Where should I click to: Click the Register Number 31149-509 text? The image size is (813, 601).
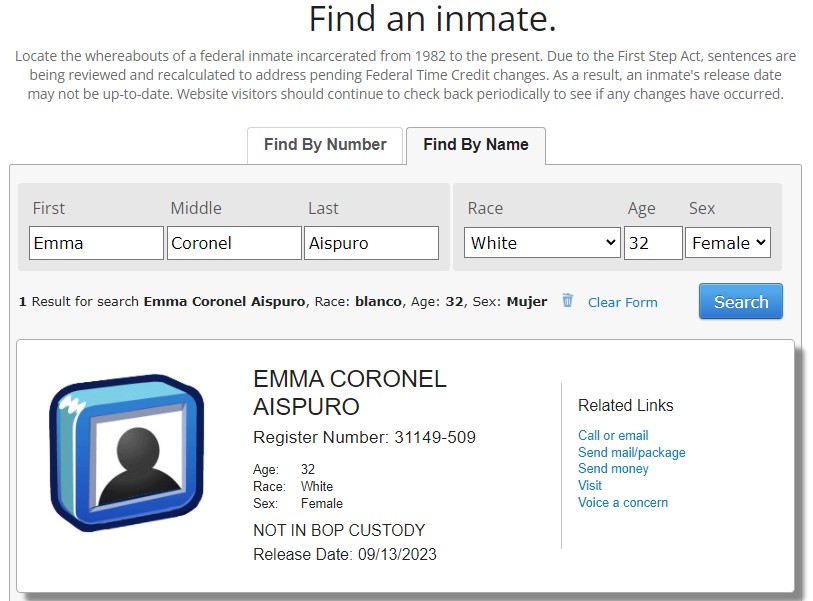coord(364,438)
